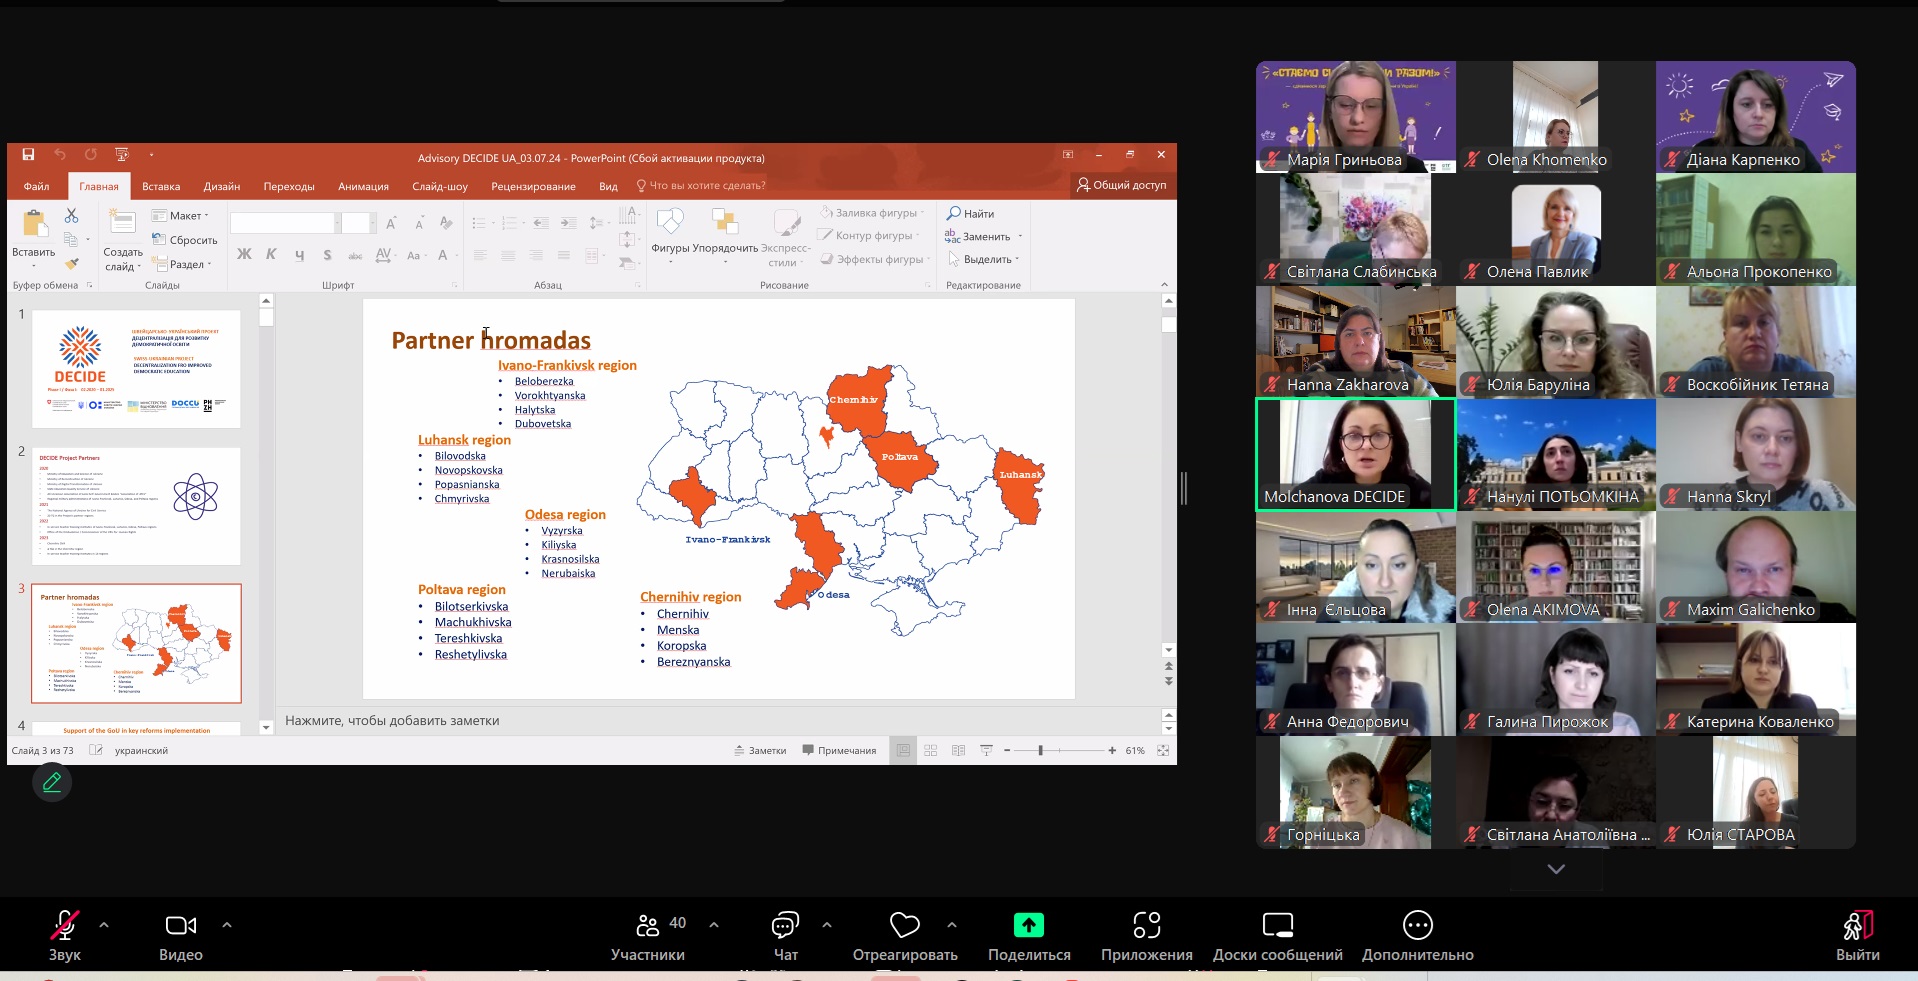Click Общий доступ share button
The height and width of the screenshot is (981, 1918).
pos(1121,185)
